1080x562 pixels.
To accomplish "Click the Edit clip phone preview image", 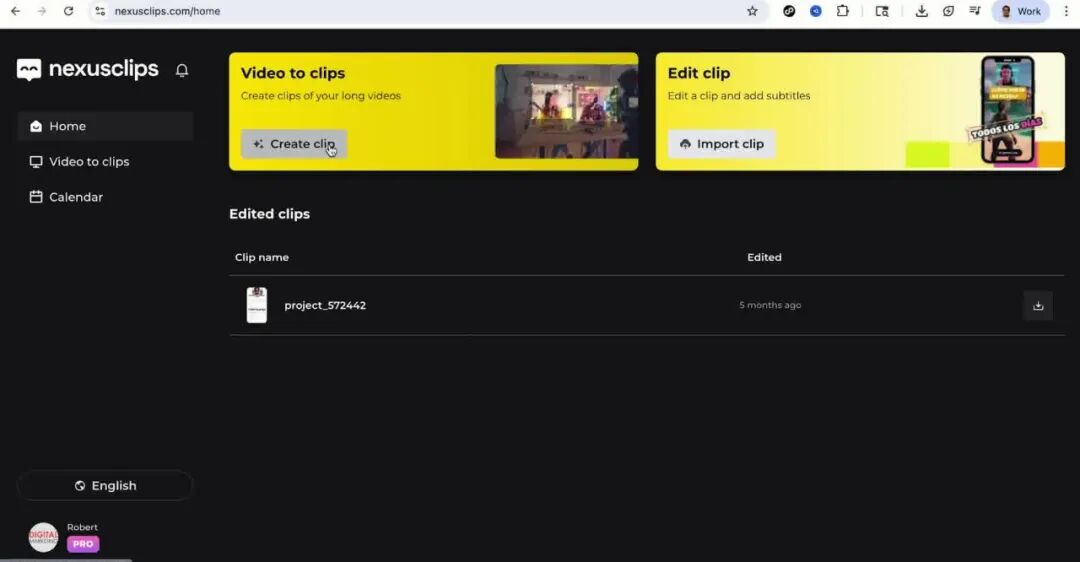I will tap(1008, 110).
